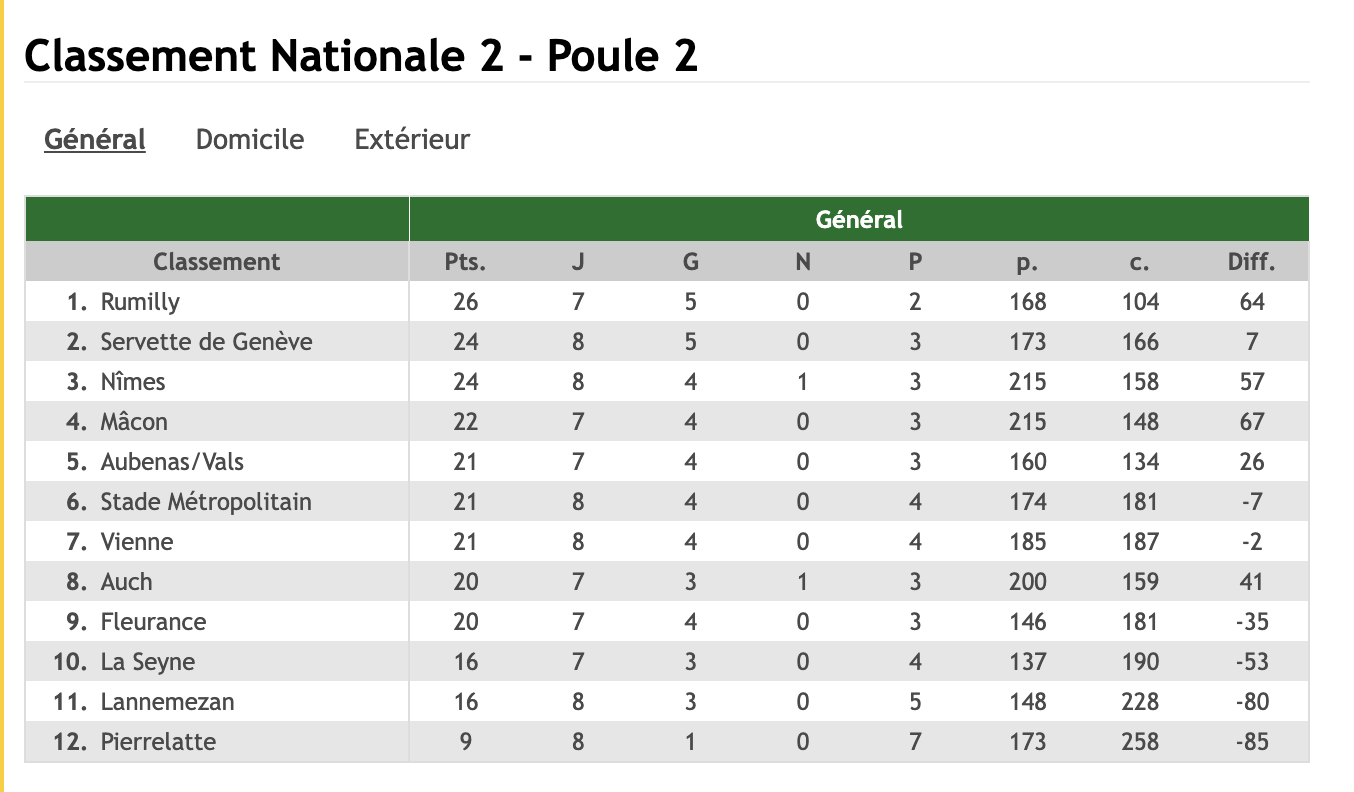This screenshot has height=792, width=1354.
Task: Click the Rumilly team name
Action: [x=140, y=302]
